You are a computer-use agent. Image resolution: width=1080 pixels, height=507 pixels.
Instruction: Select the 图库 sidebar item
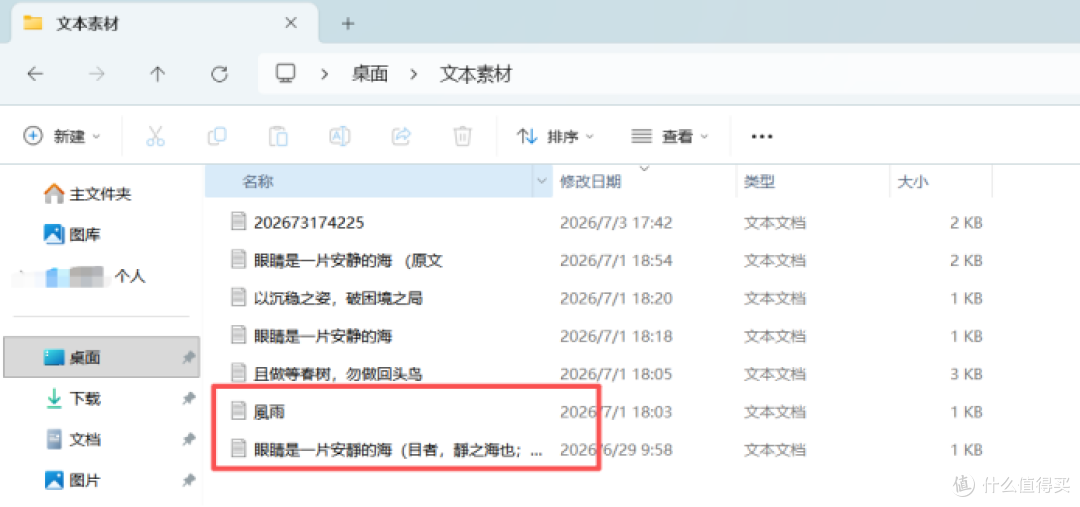tap(72, 235)
